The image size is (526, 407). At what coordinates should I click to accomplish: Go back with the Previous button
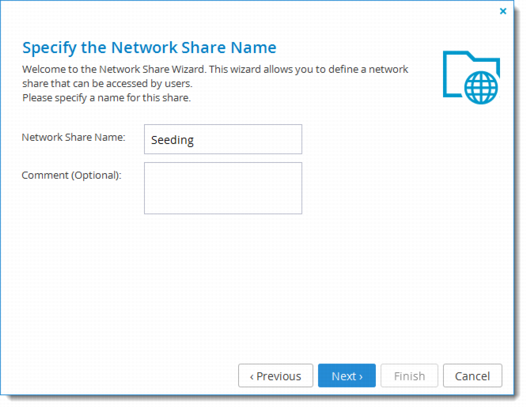point(275,376)
